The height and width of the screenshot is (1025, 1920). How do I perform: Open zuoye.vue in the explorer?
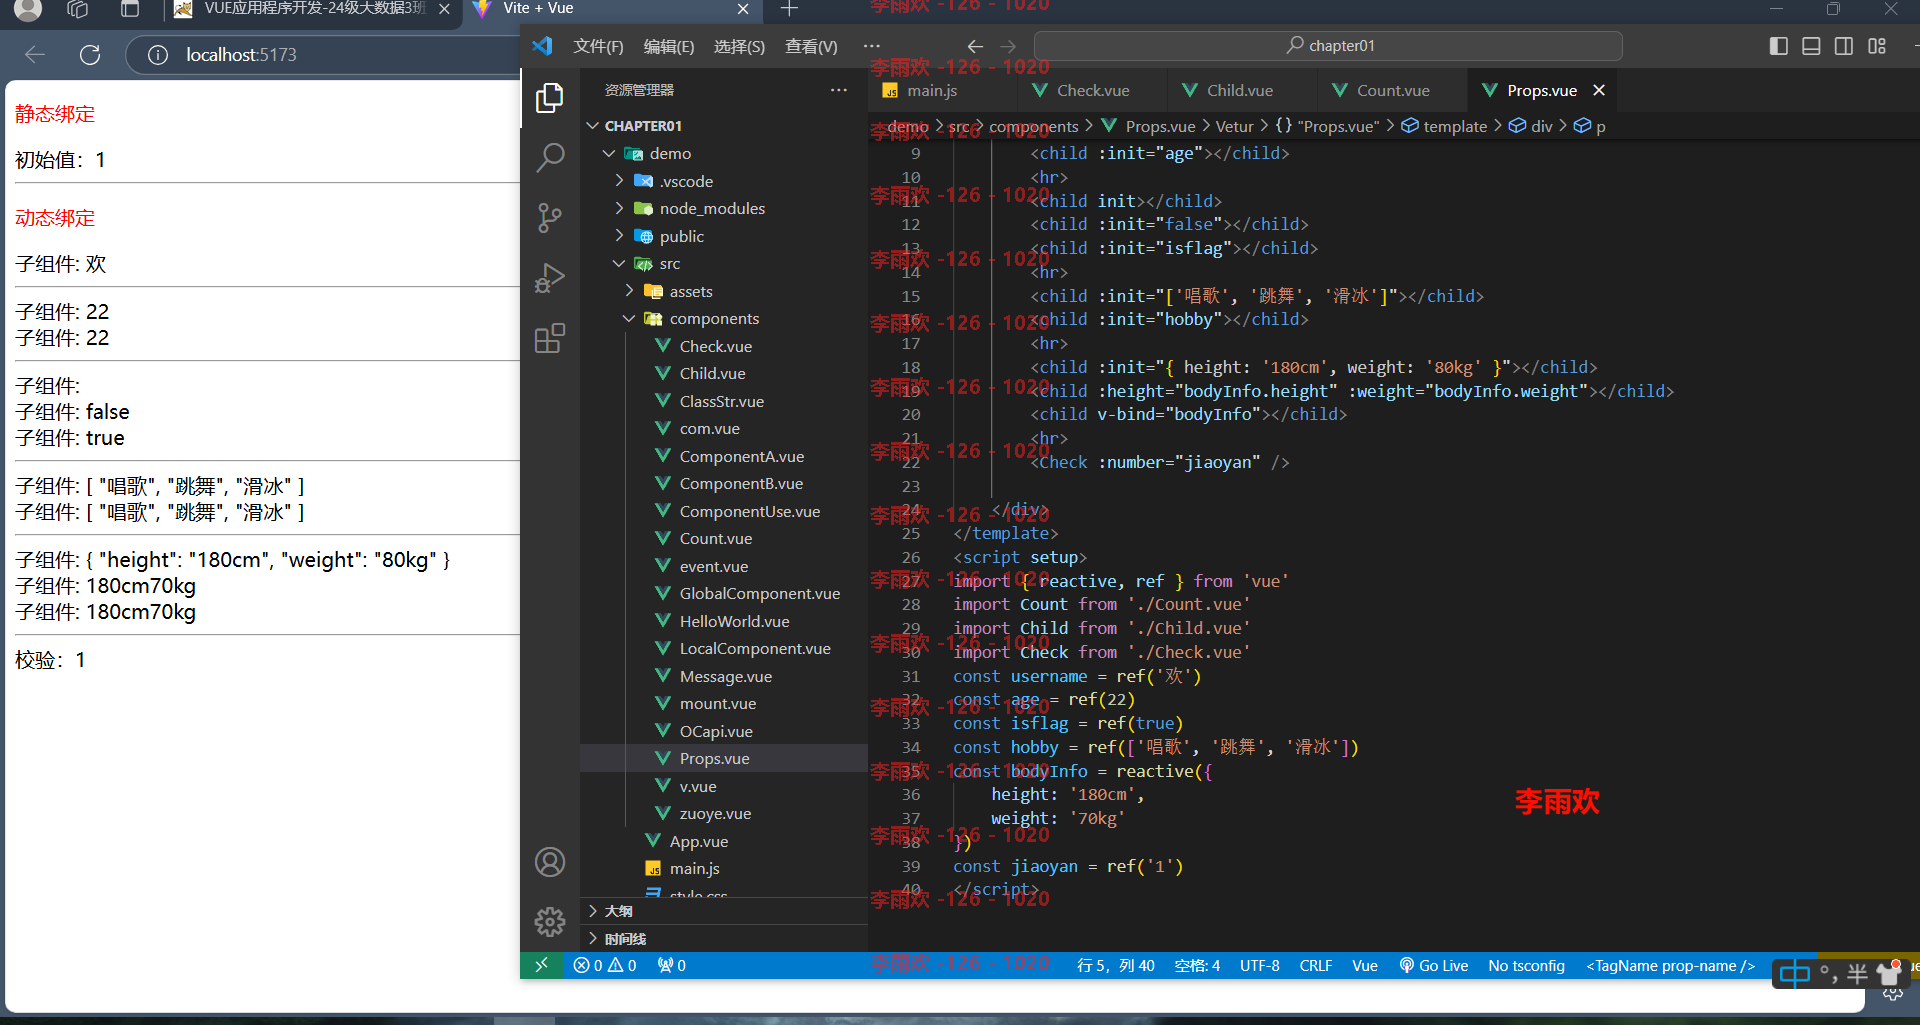pyautogui.click(x=723, y=813)
